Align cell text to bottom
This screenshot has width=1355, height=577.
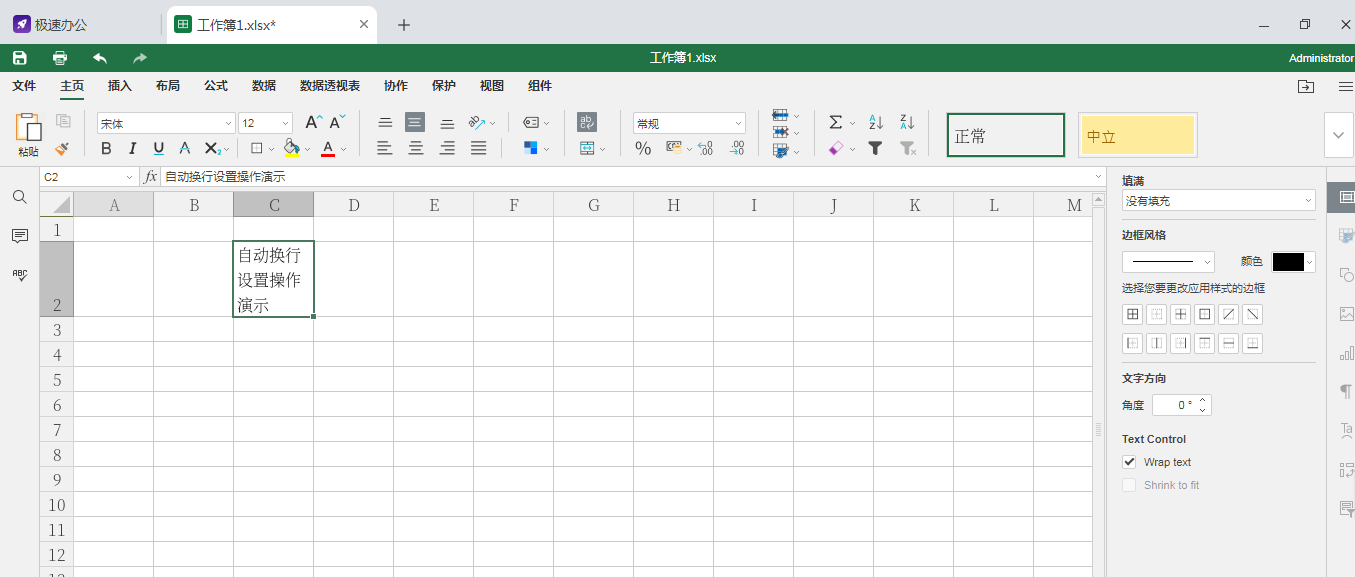(x=447, y=122)
